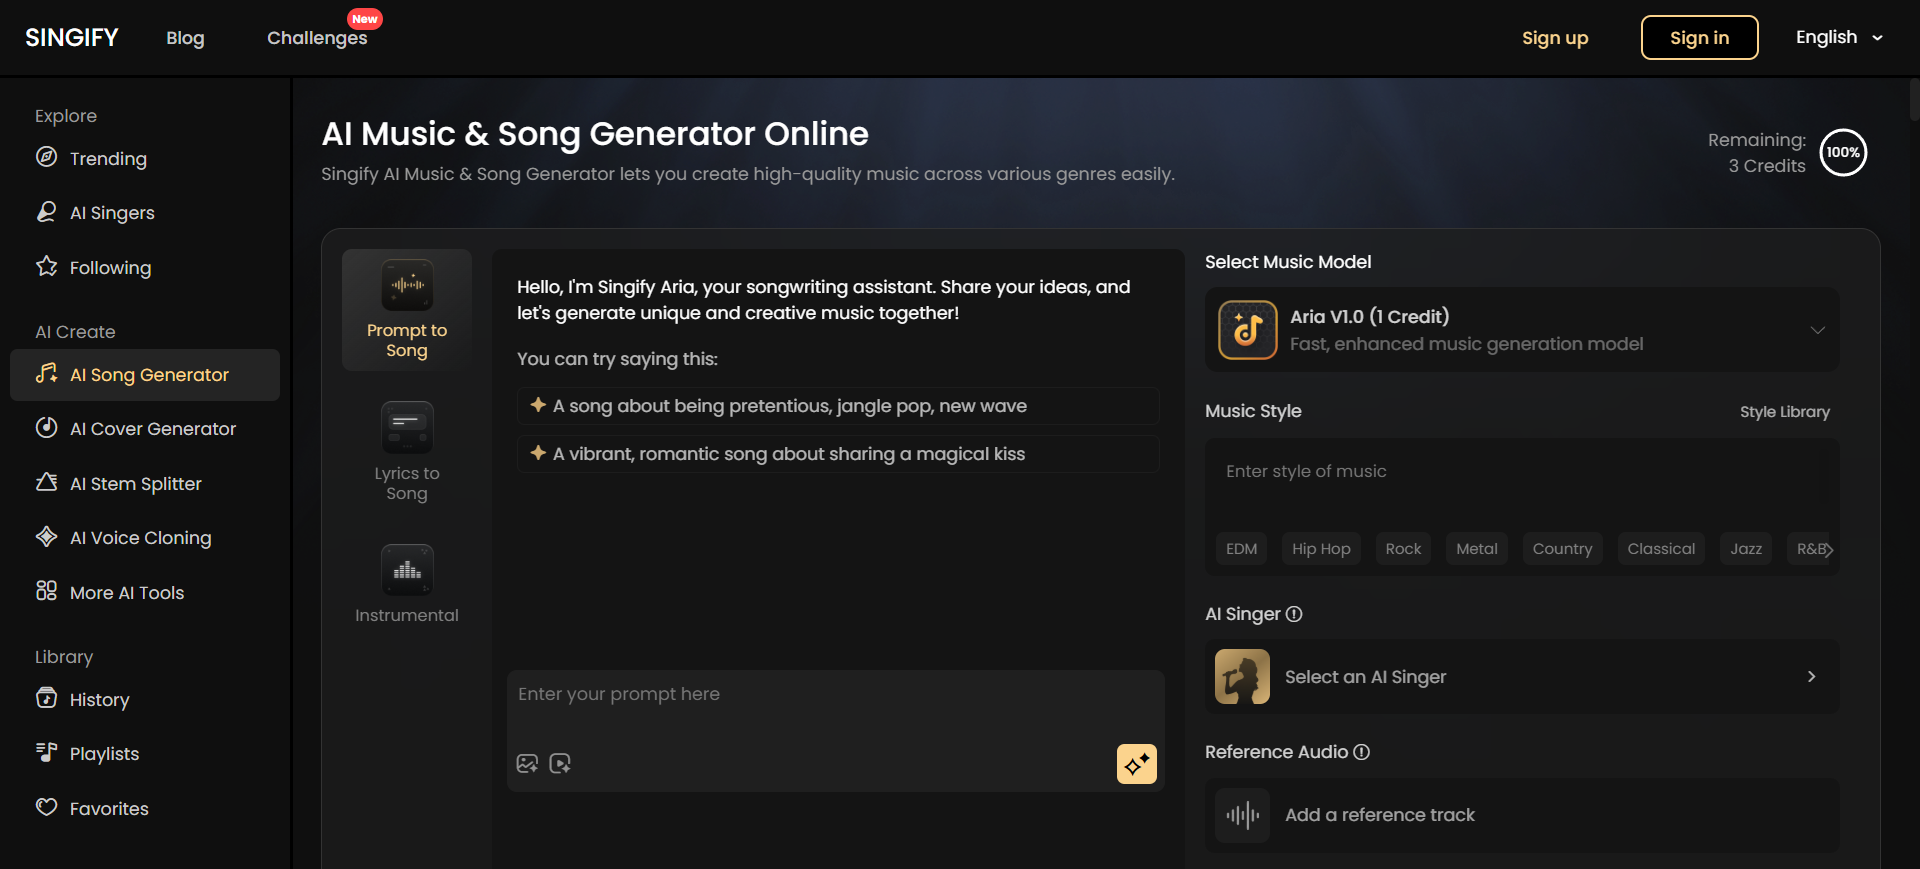The height and width of the screenshot is (869, 1920).
Task: Open the Blog page
Action: 185,38
